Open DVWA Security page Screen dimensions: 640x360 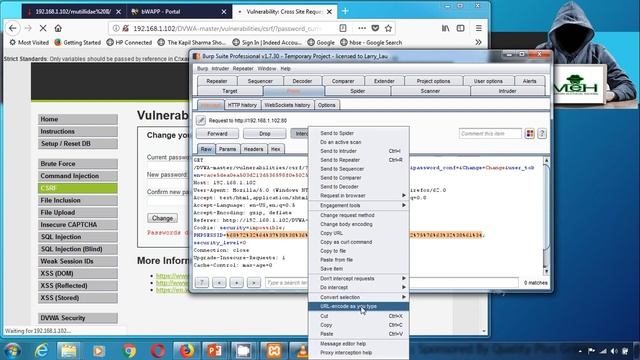78,318
